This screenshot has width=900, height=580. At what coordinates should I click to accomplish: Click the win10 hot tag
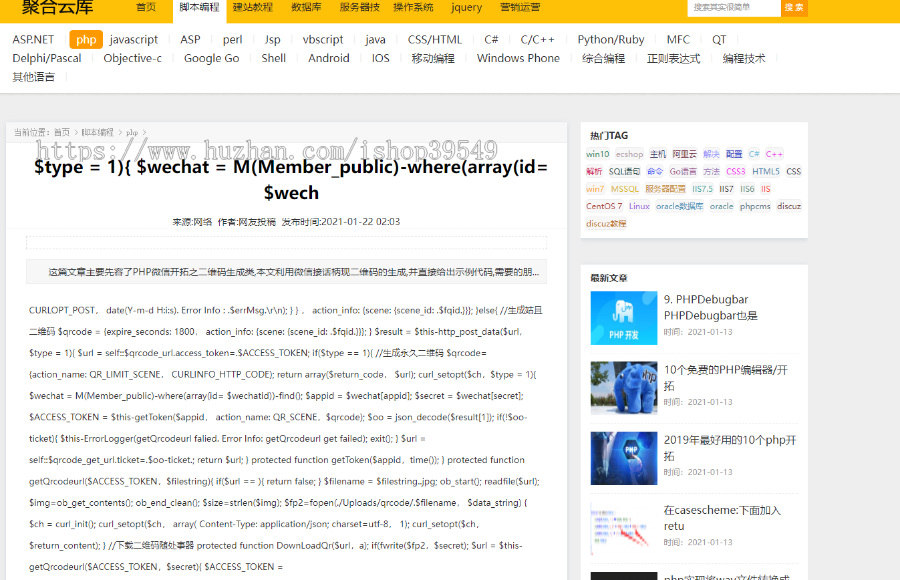pos(598,154)
